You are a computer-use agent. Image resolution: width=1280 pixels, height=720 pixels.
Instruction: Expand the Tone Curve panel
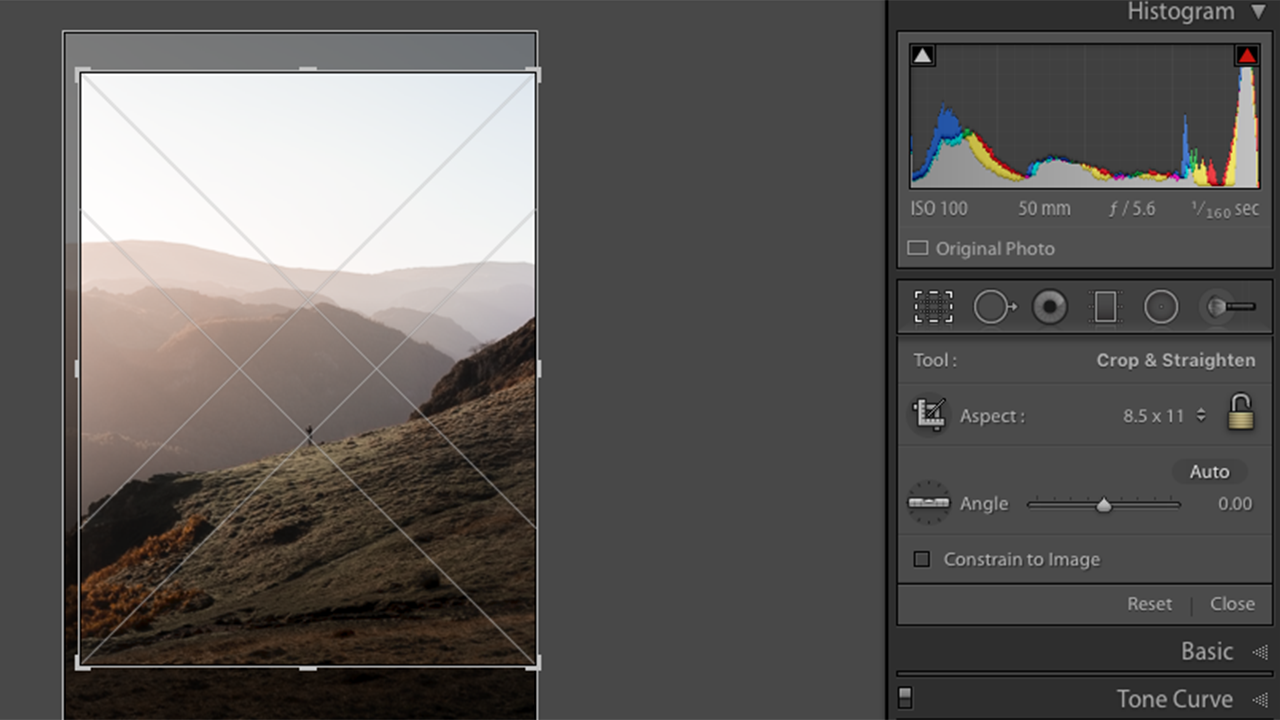point(1259,700)
